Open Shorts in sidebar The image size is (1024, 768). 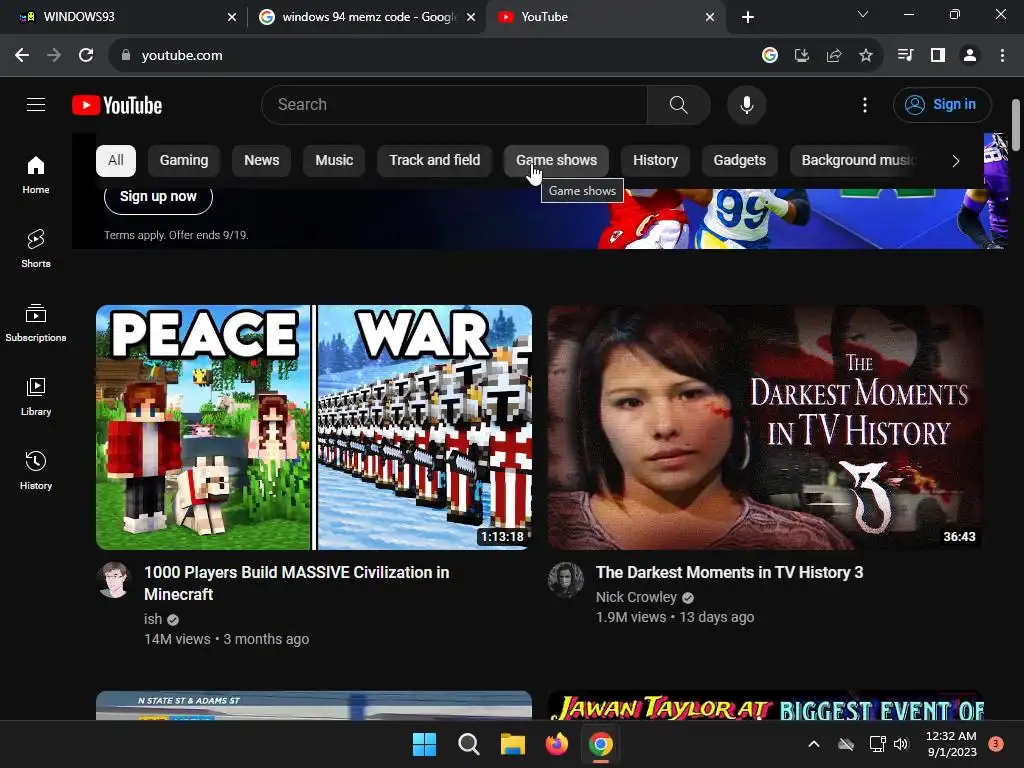click(x=36, y=248)
